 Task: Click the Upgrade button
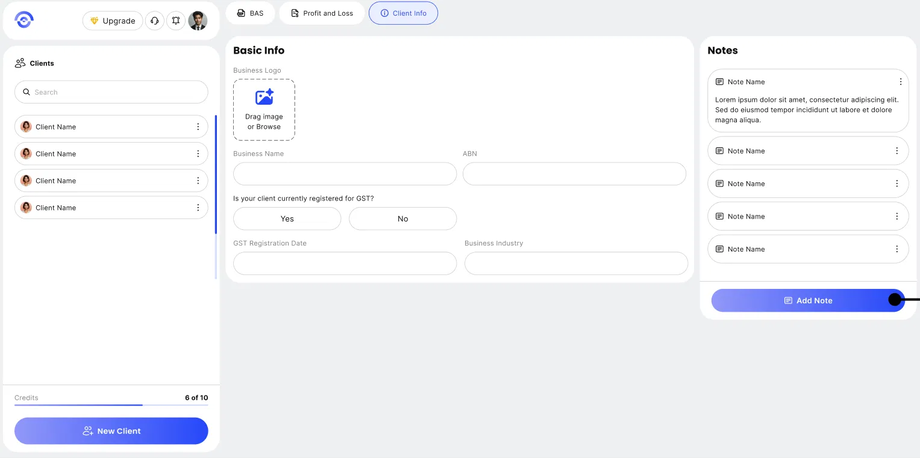[112, 21]
